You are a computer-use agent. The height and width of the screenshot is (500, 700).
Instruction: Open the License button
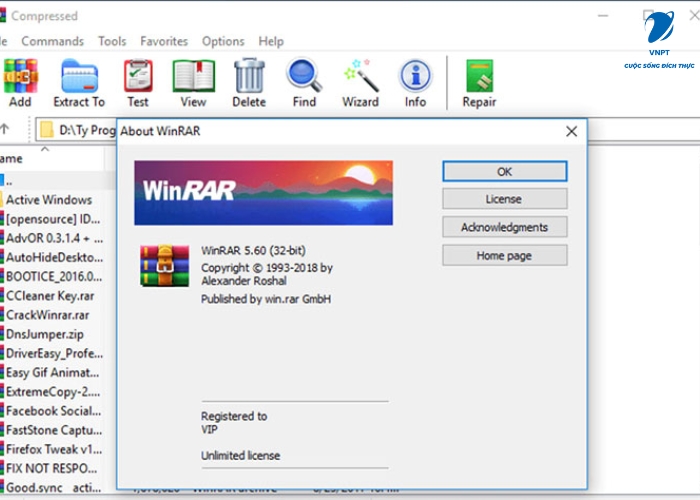tap(505, 199)
